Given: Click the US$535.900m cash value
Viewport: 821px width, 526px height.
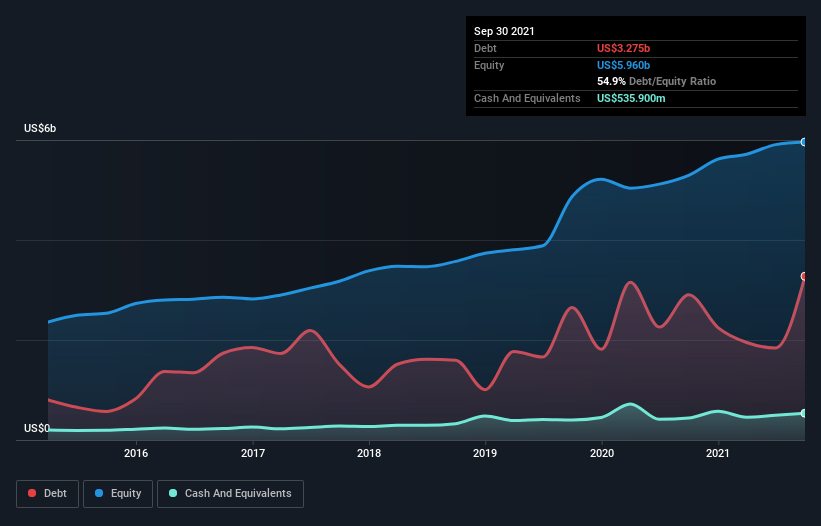Looking at the screenshot, I should pos(631,98).
